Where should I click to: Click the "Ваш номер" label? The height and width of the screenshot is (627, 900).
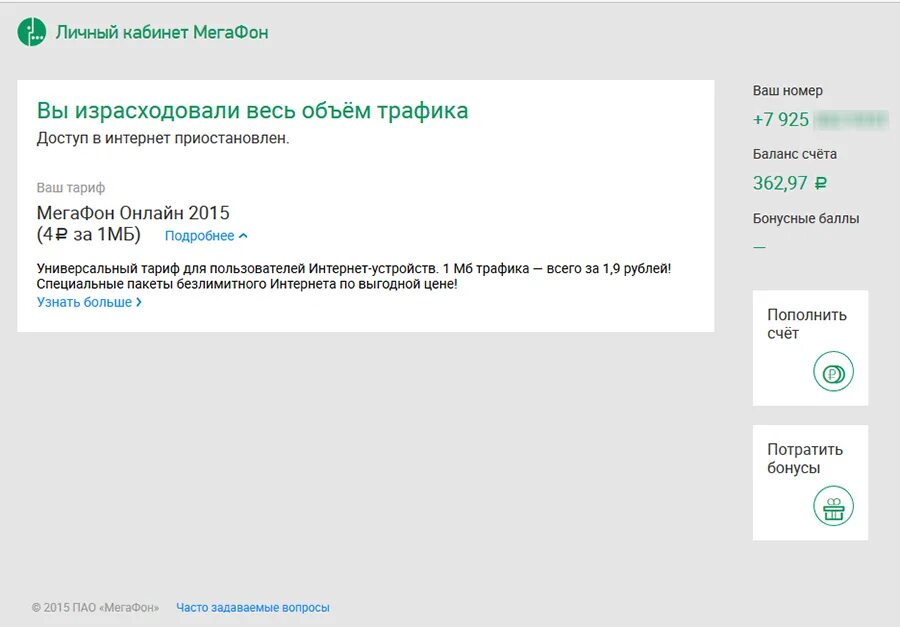coord(788,91)
